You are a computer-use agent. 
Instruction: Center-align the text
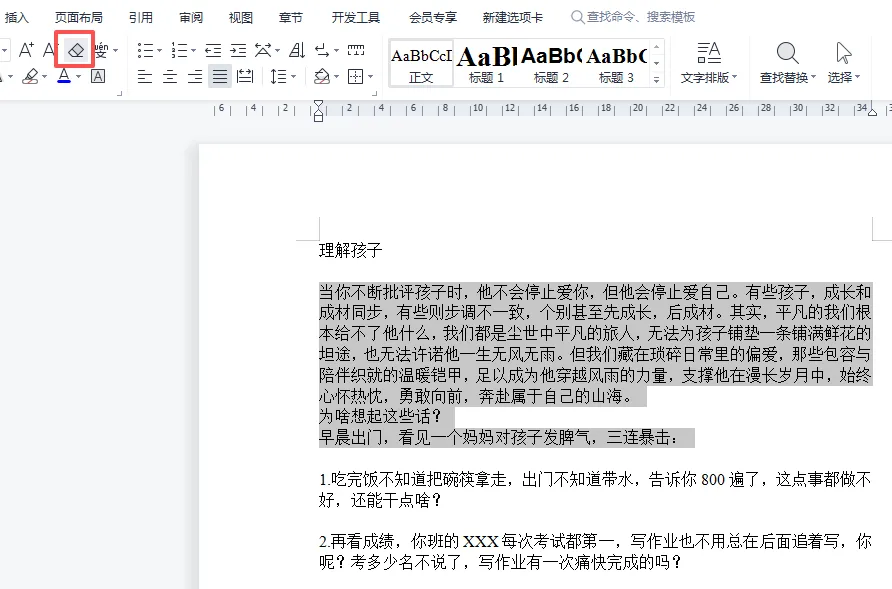tap(170, 76)
